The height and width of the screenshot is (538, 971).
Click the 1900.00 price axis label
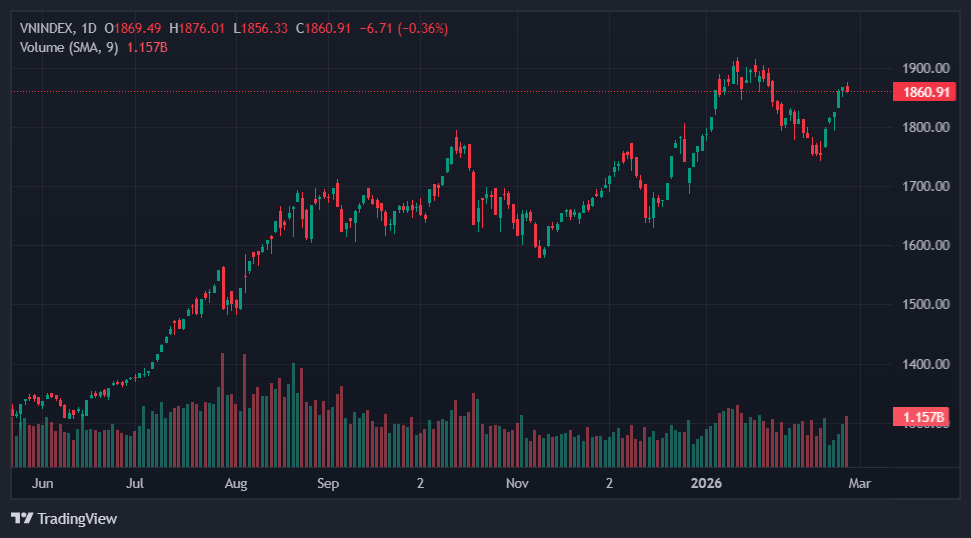coord(924,68)
